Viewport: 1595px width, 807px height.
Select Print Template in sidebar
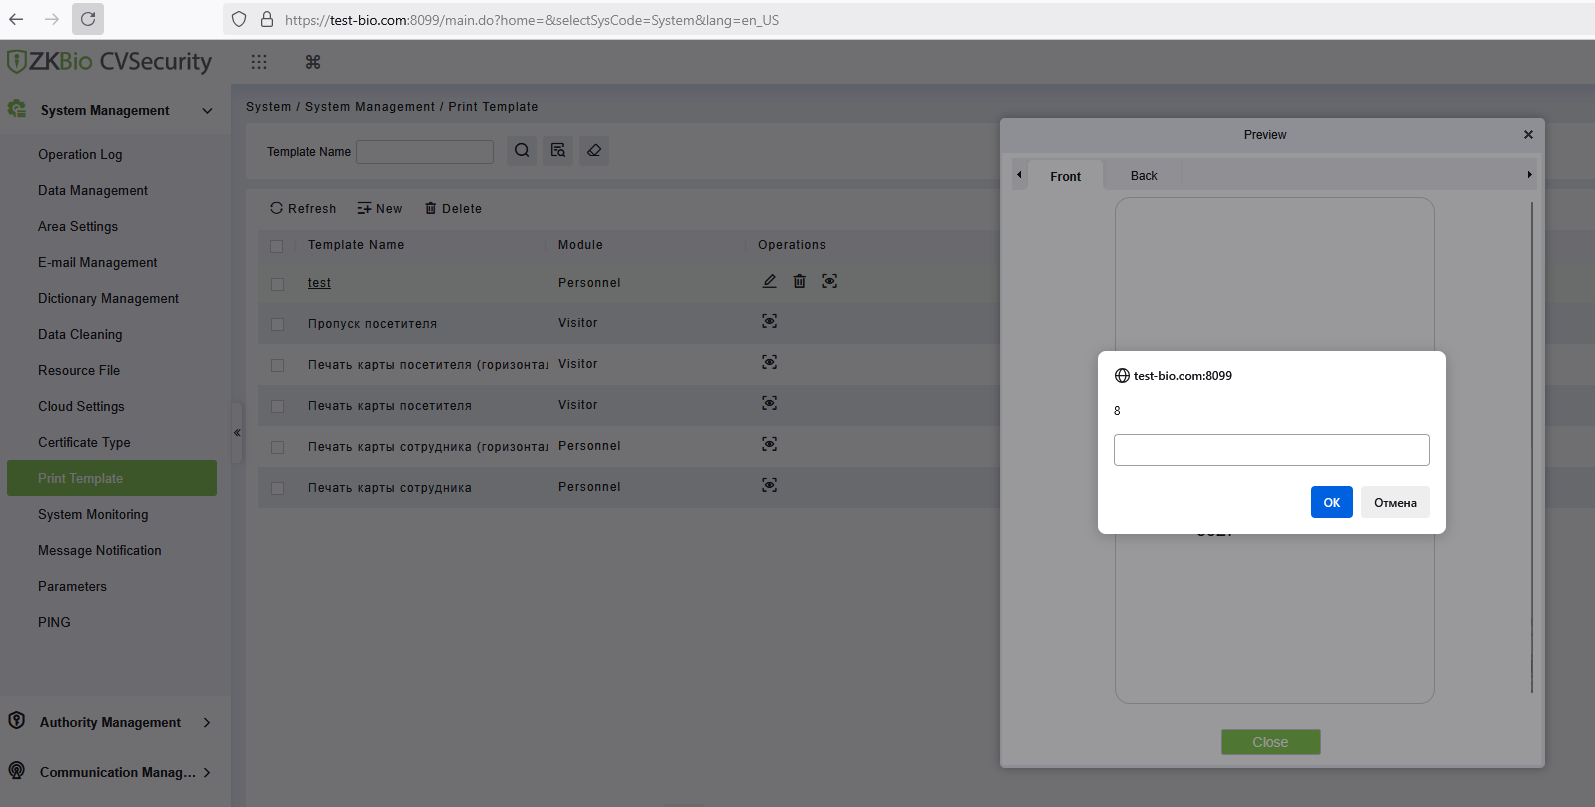coord(112,478)
